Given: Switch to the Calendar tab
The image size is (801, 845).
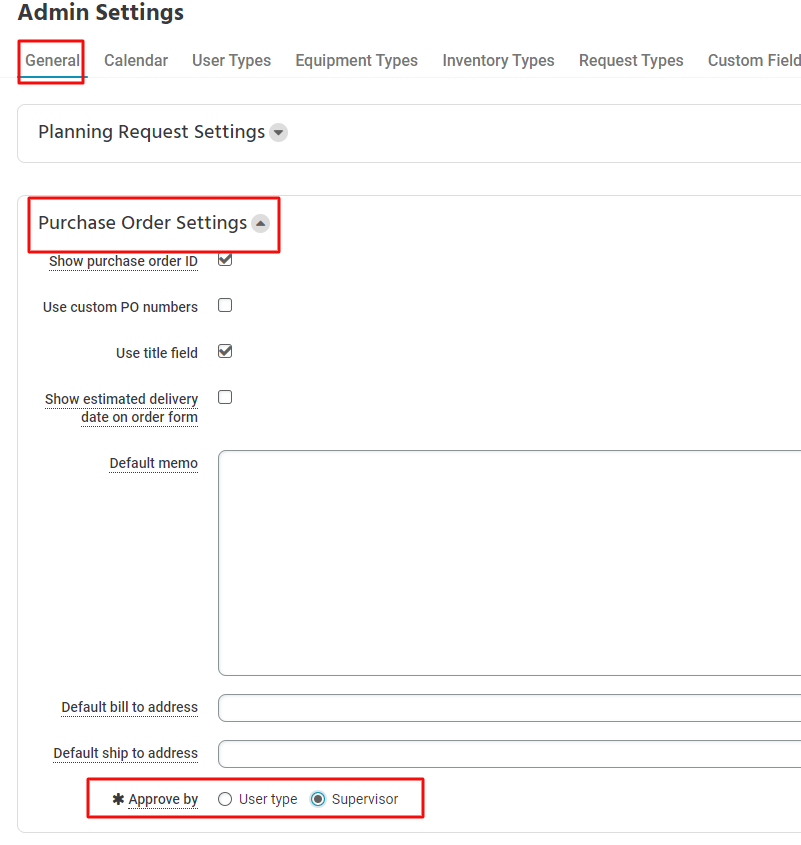Looking at the screenshot, I should (136, 60).
